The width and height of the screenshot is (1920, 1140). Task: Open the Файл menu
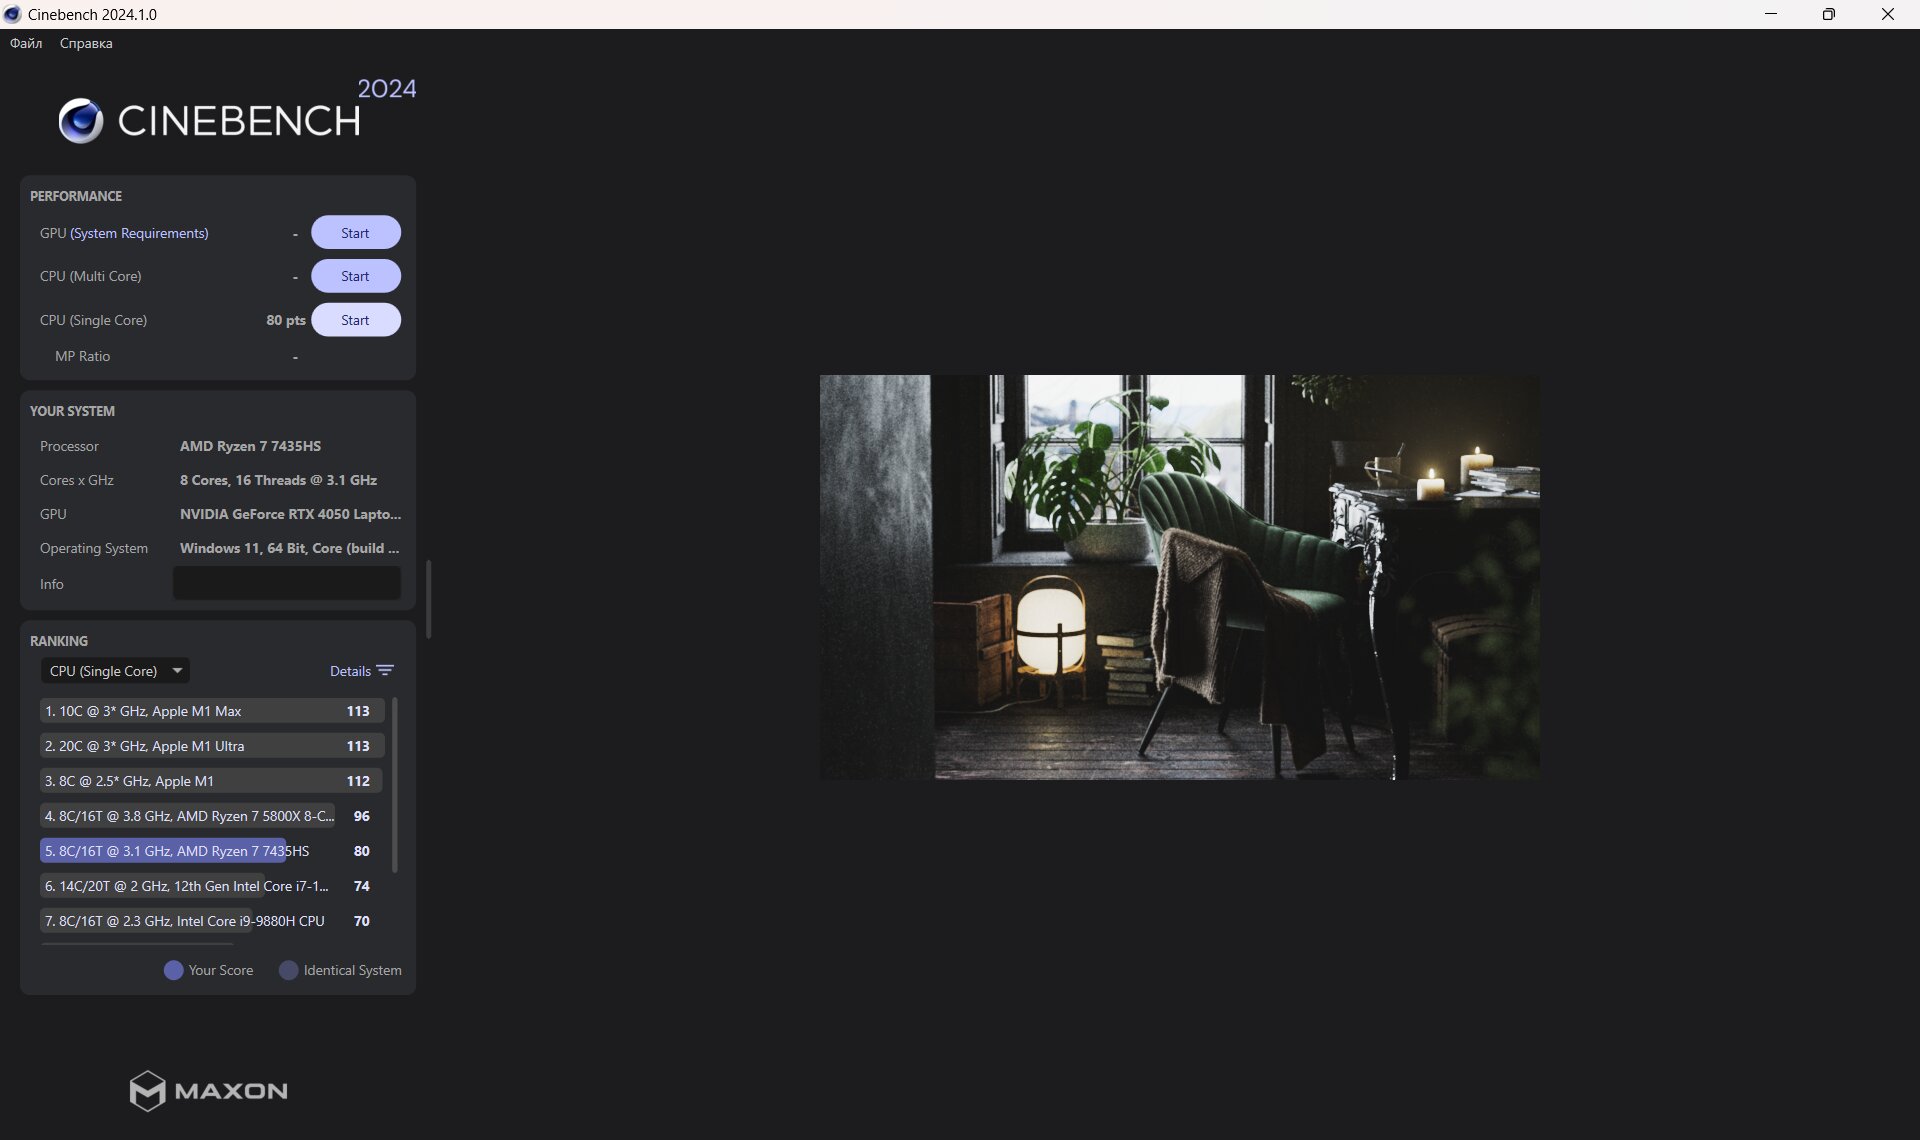coord(26,43)
